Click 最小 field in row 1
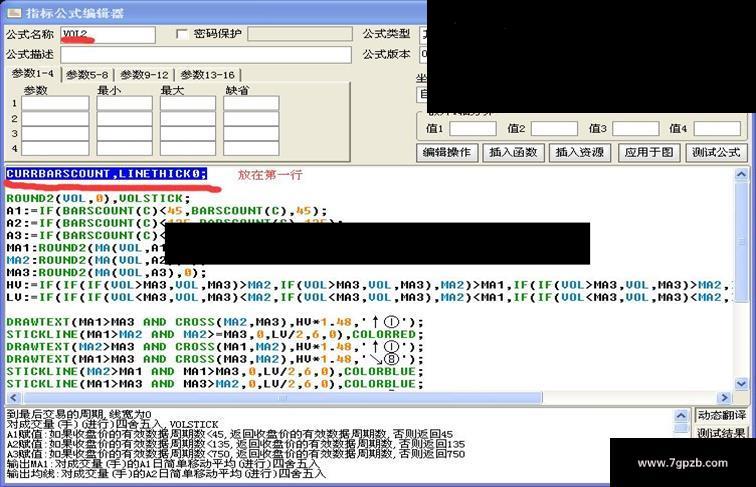 (124, 103)
